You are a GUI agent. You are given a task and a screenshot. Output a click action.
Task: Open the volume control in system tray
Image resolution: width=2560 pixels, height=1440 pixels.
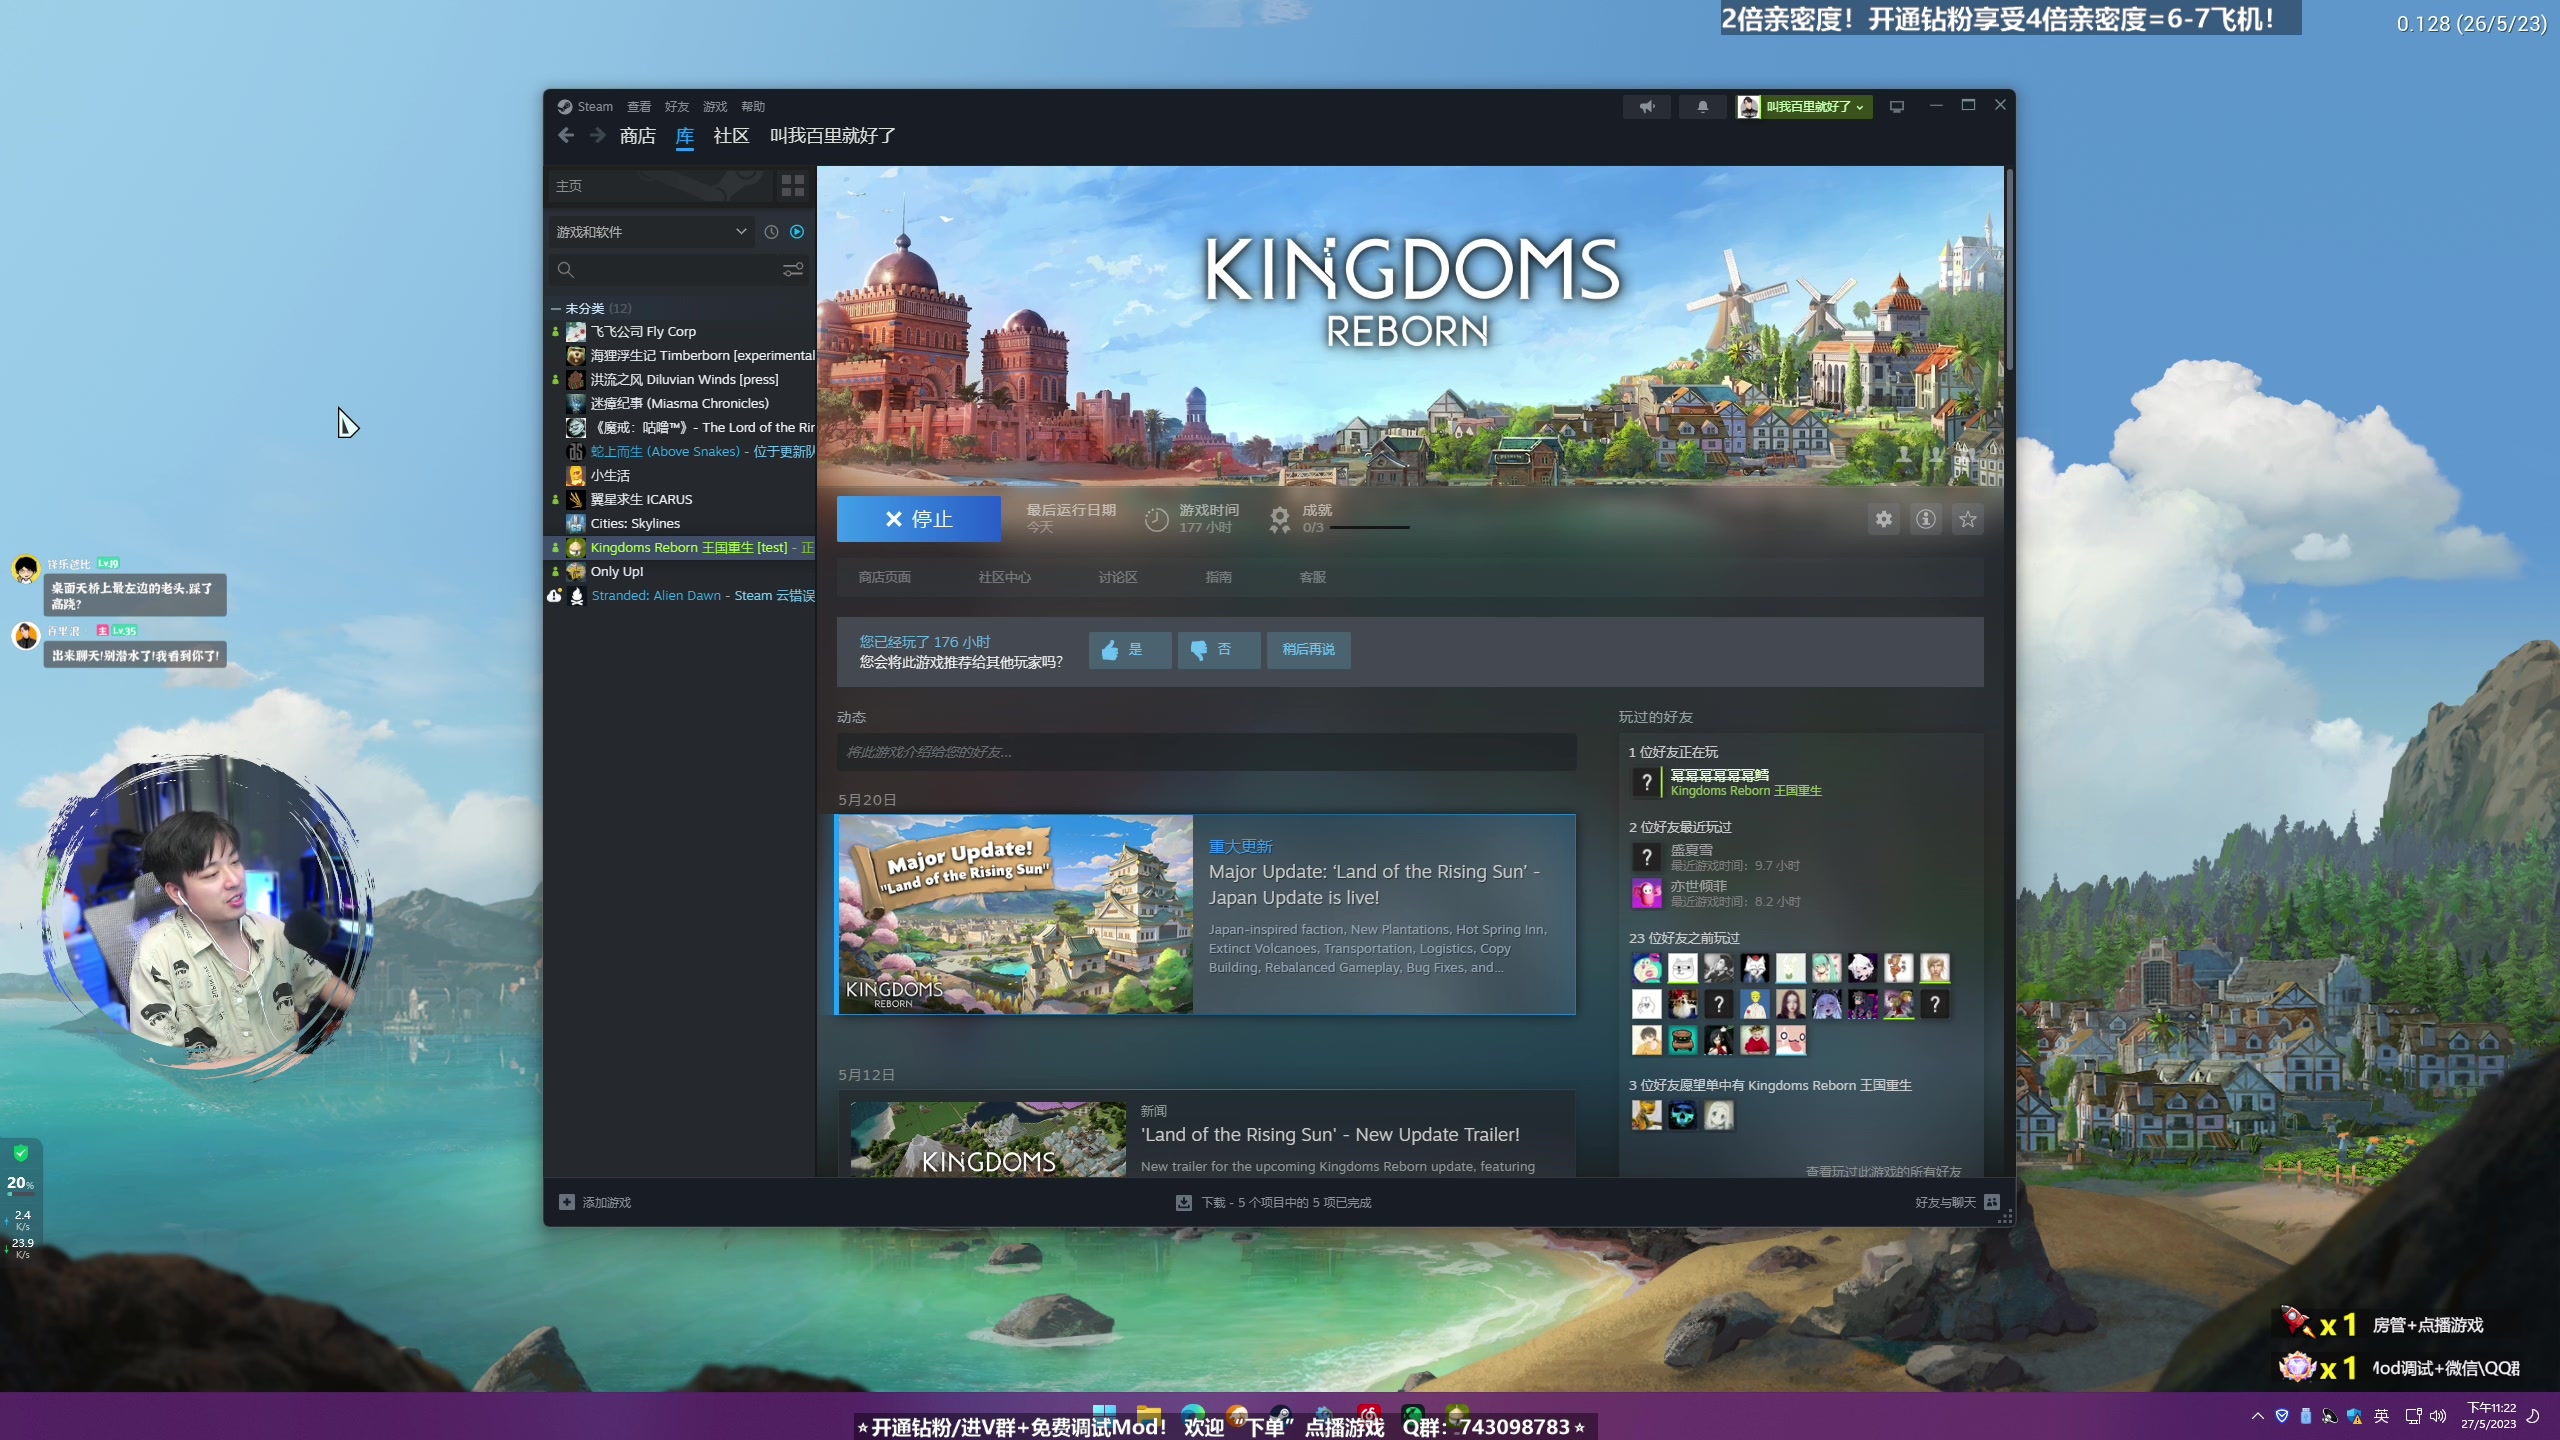2438,1416
